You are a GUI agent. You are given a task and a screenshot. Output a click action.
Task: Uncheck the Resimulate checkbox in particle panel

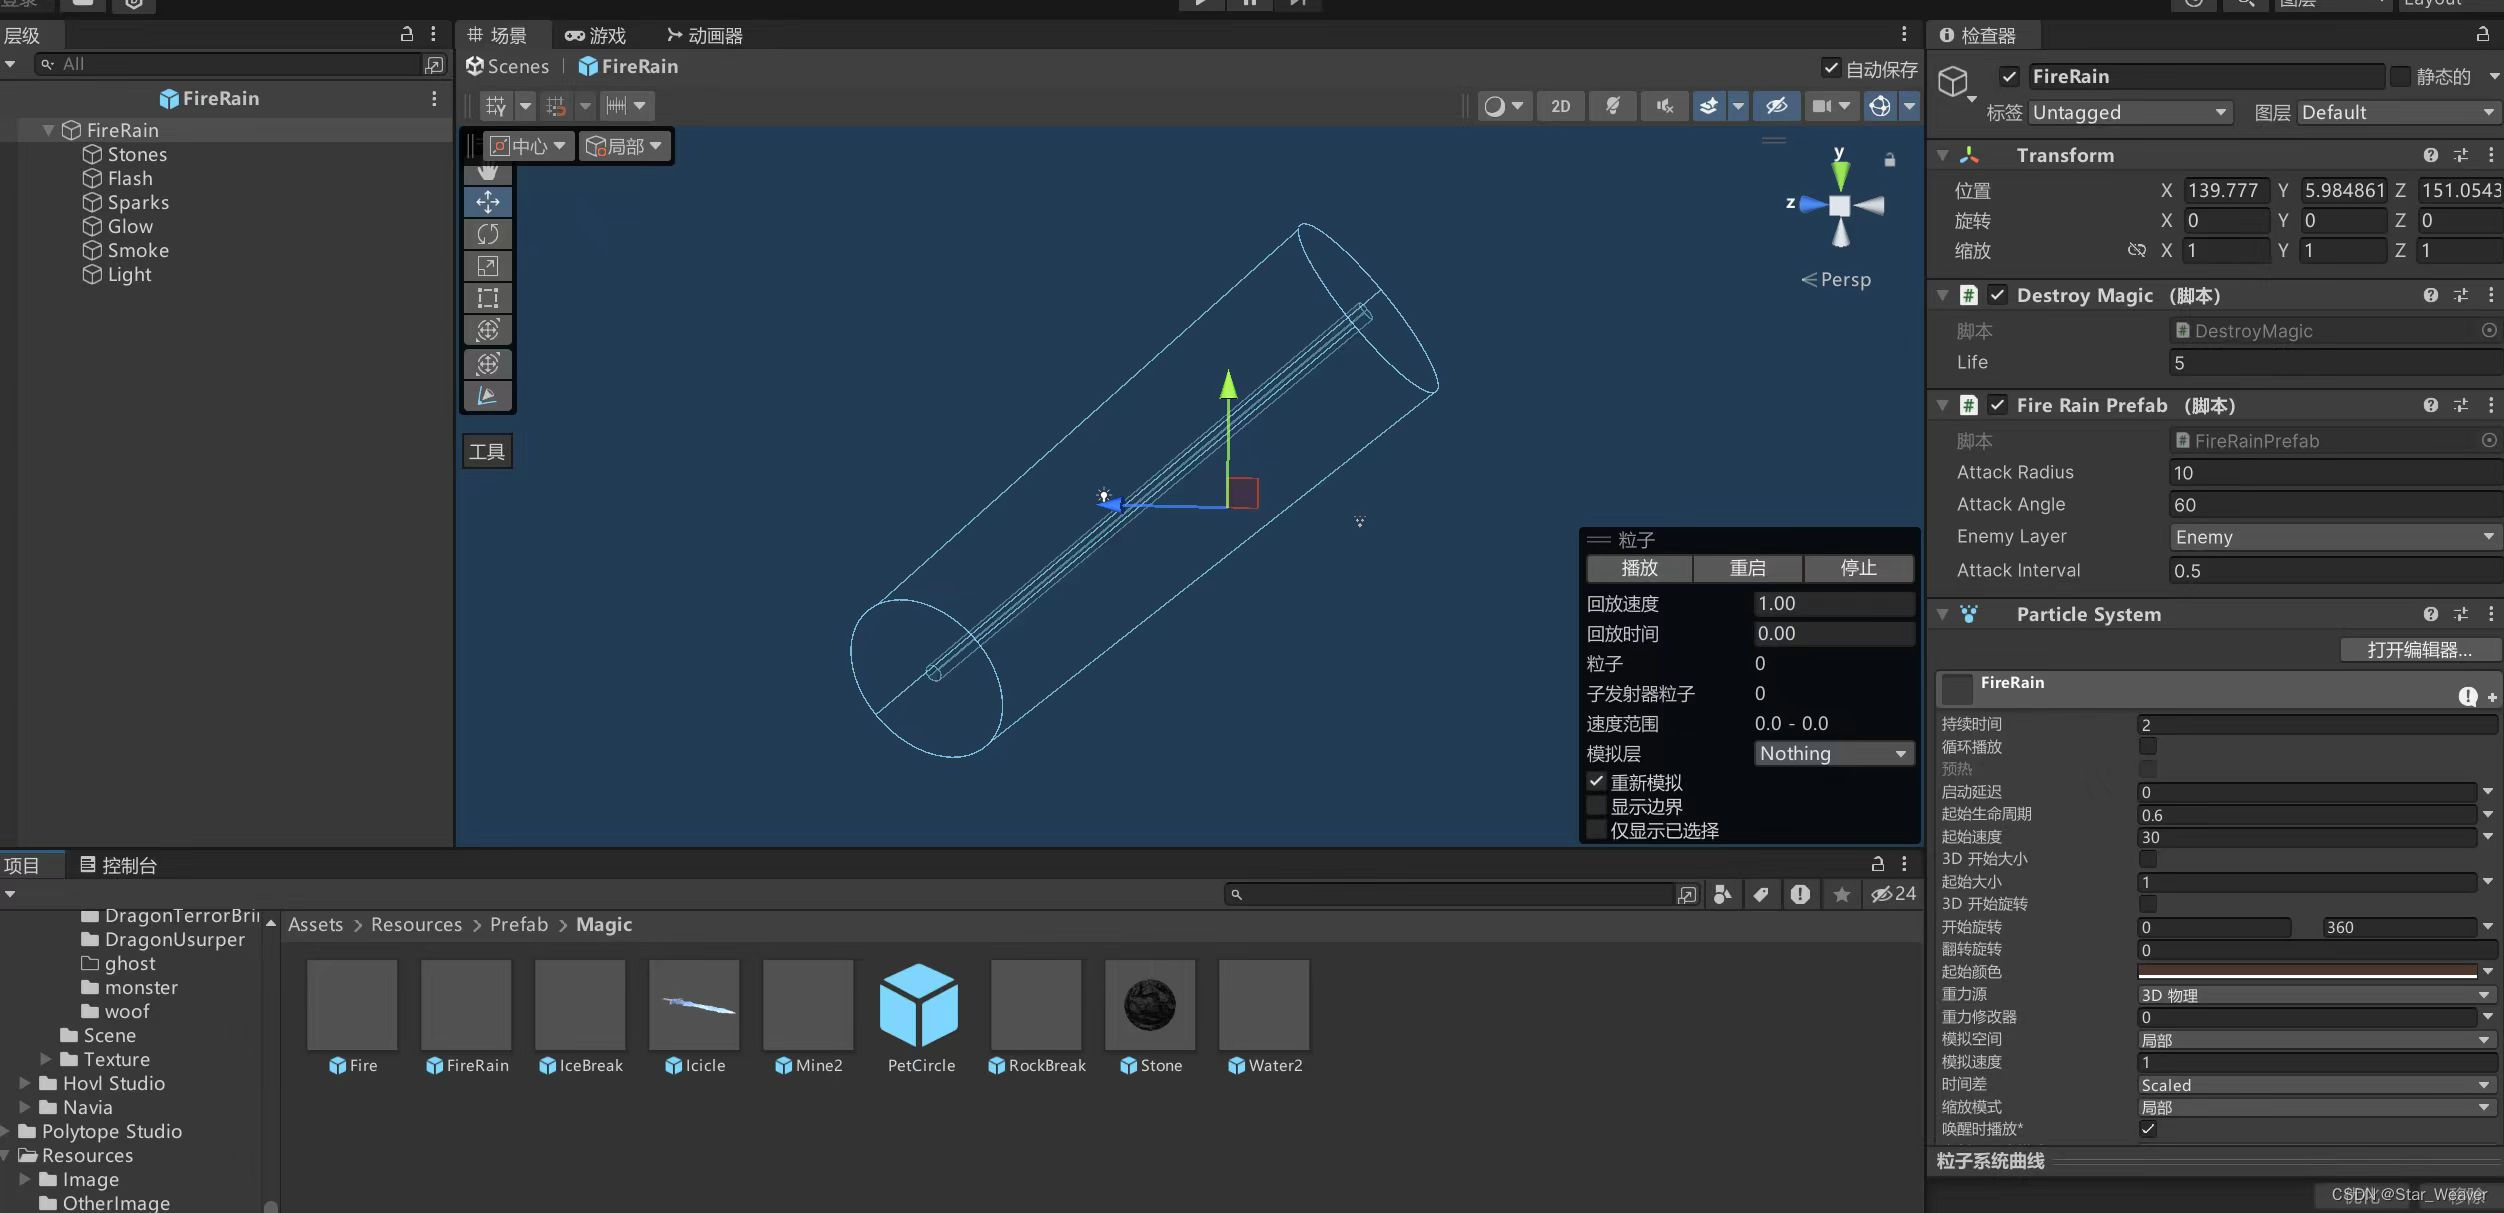(1597, 782)
